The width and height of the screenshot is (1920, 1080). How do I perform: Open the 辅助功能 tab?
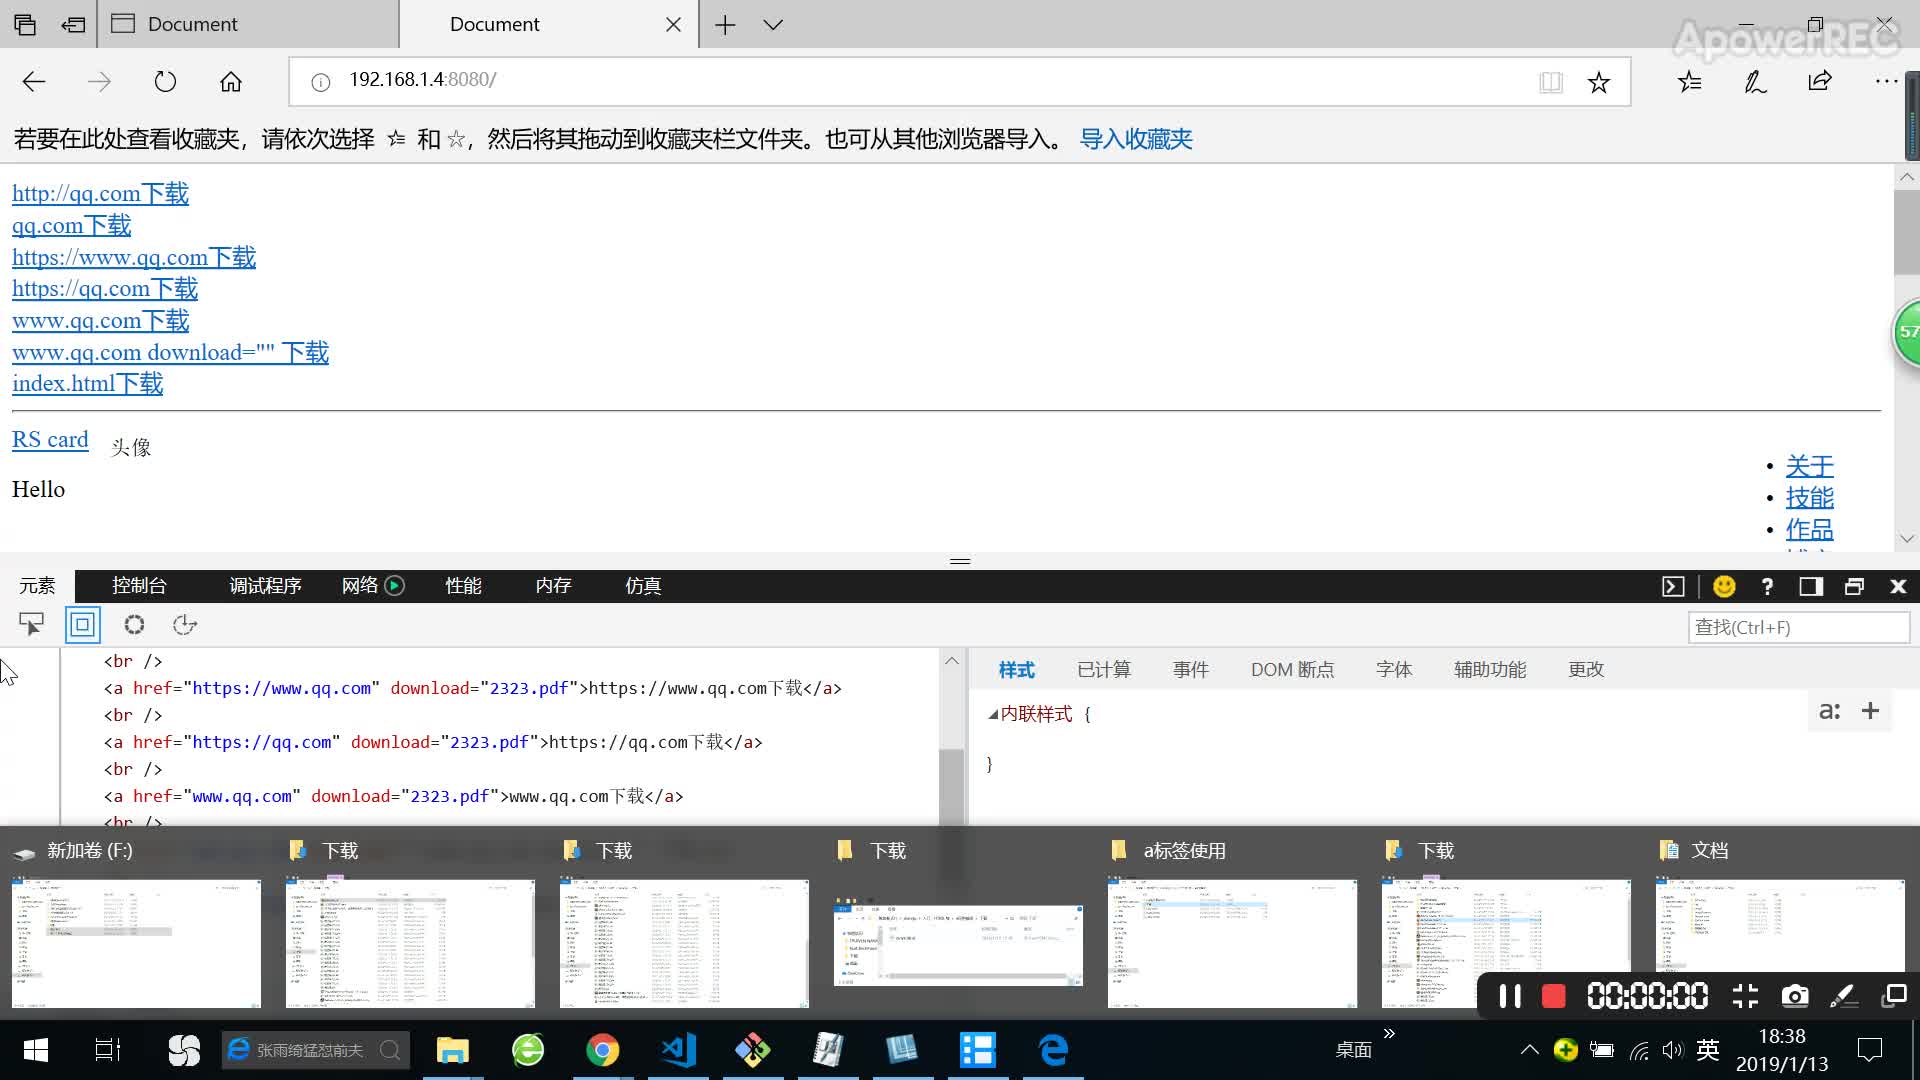pos(1490,670)
